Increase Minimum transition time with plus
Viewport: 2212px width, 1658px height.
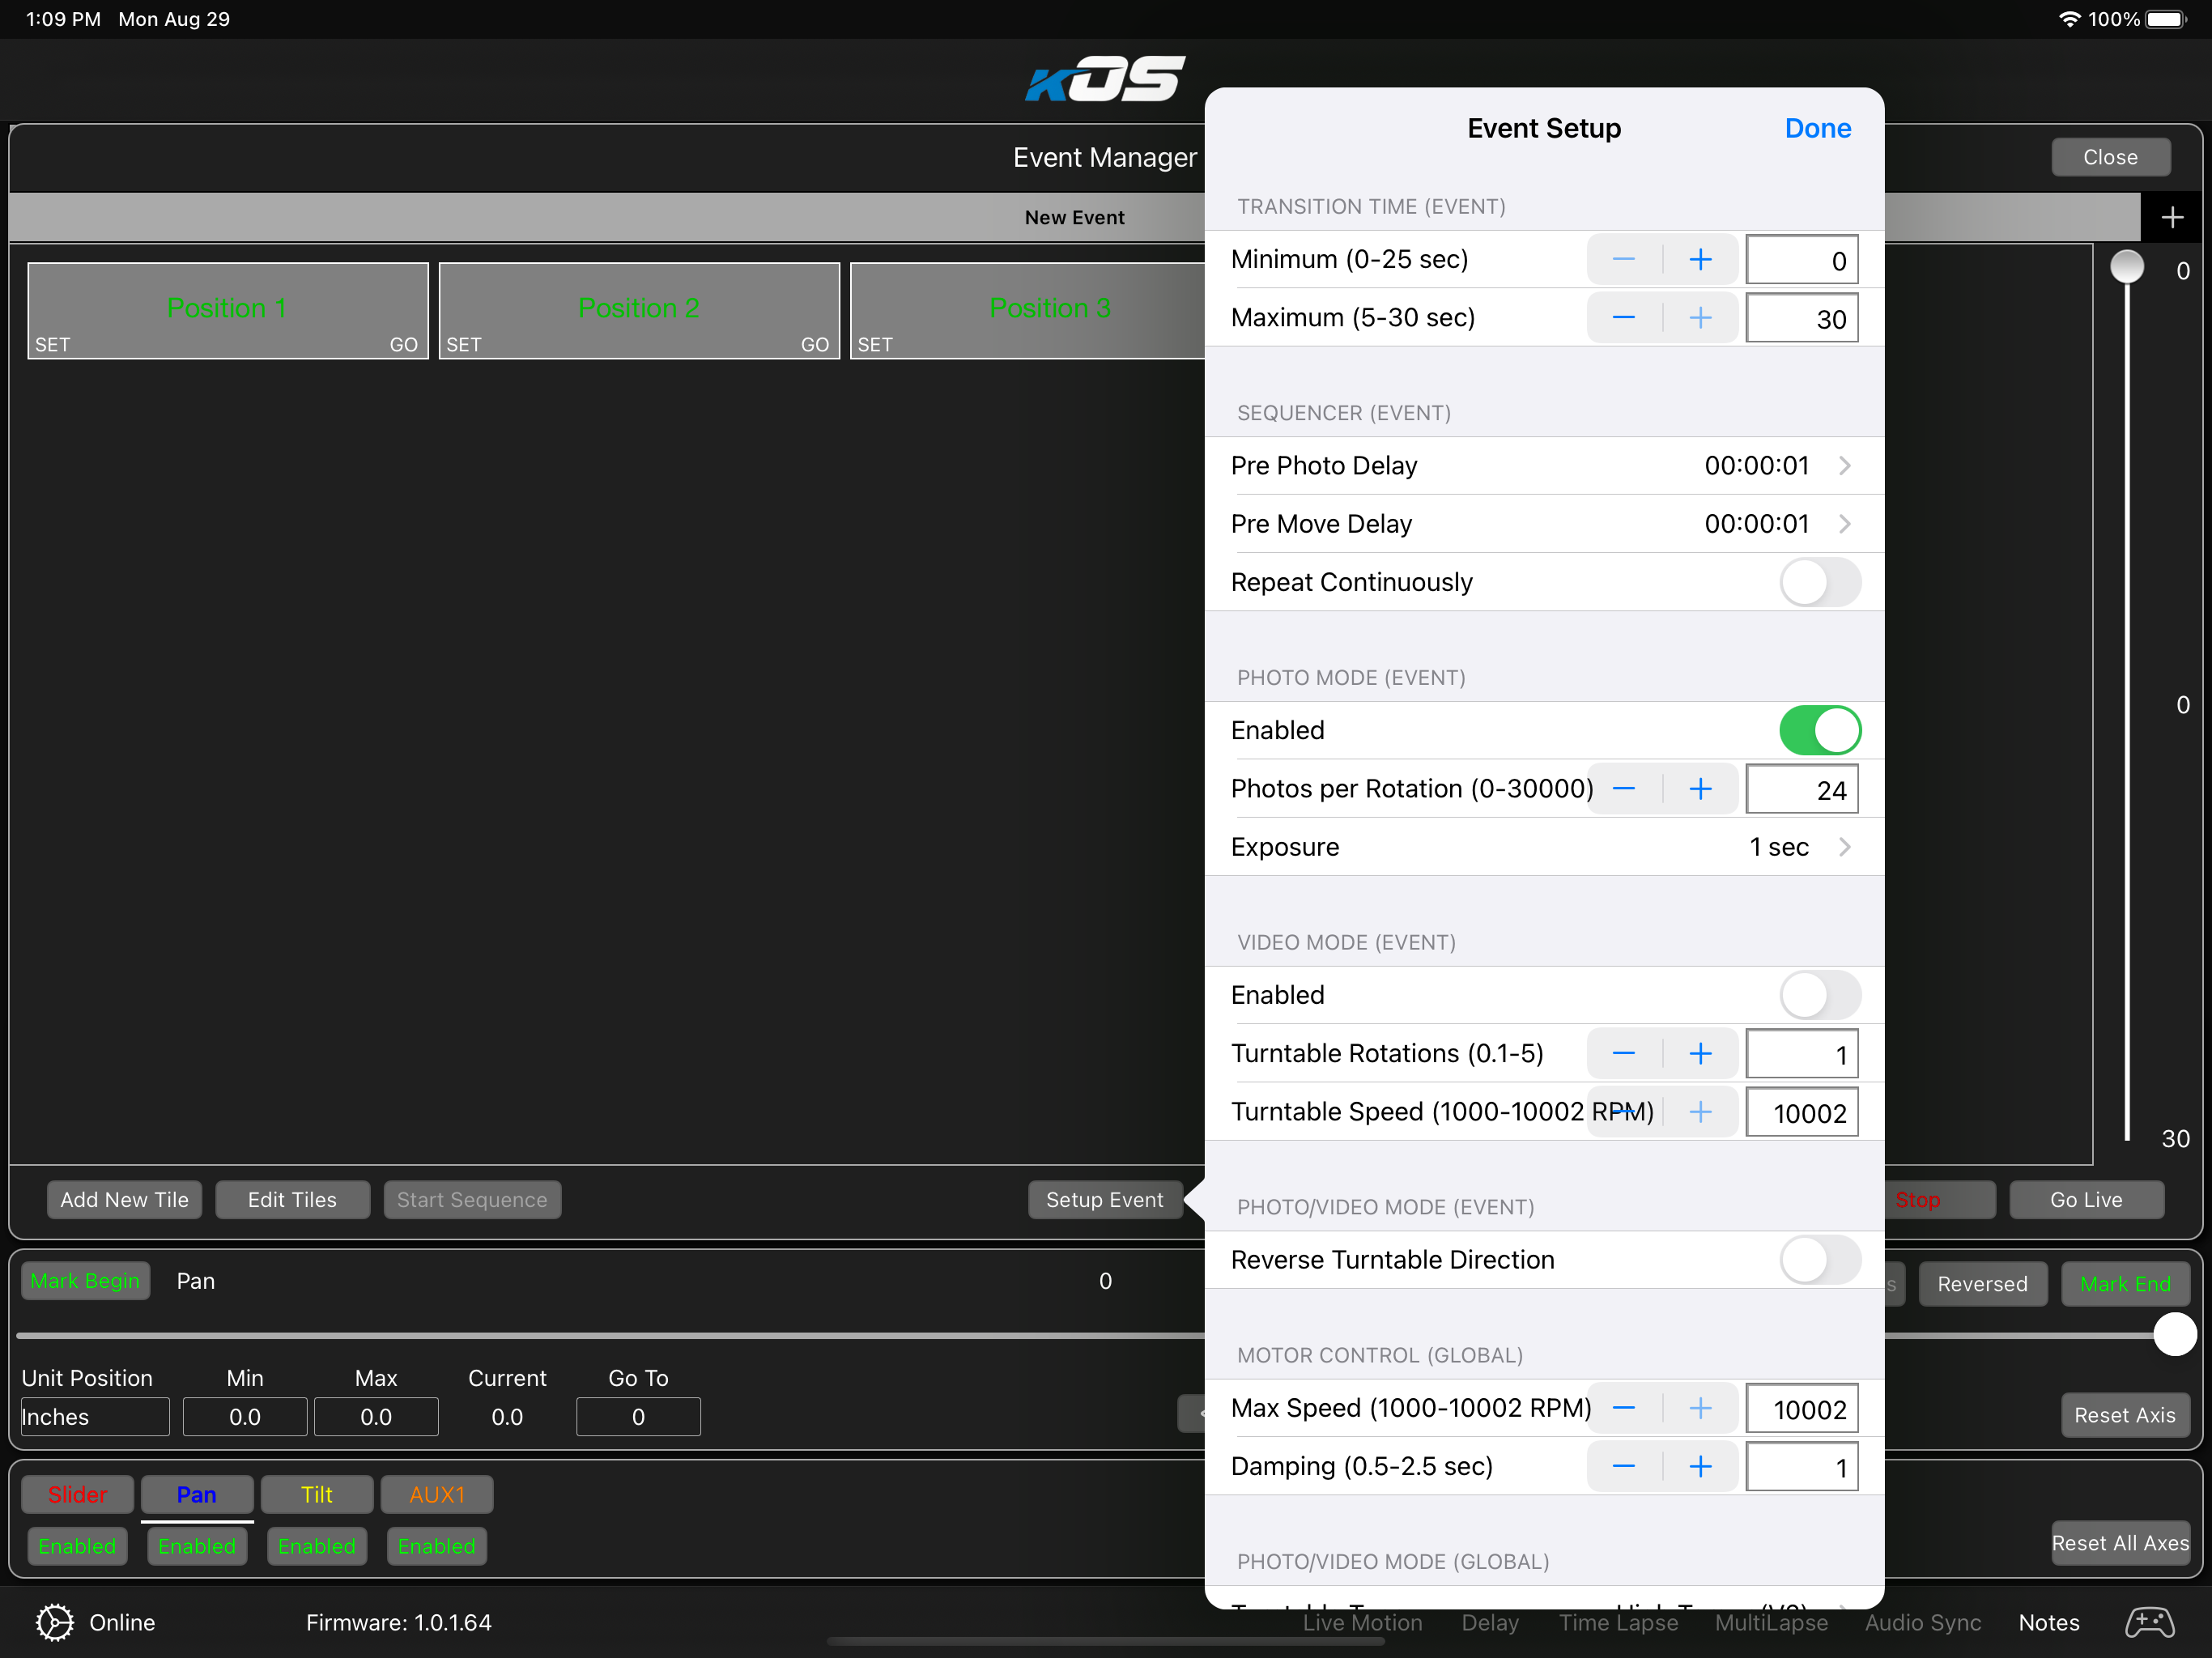tap(1700, 260)
